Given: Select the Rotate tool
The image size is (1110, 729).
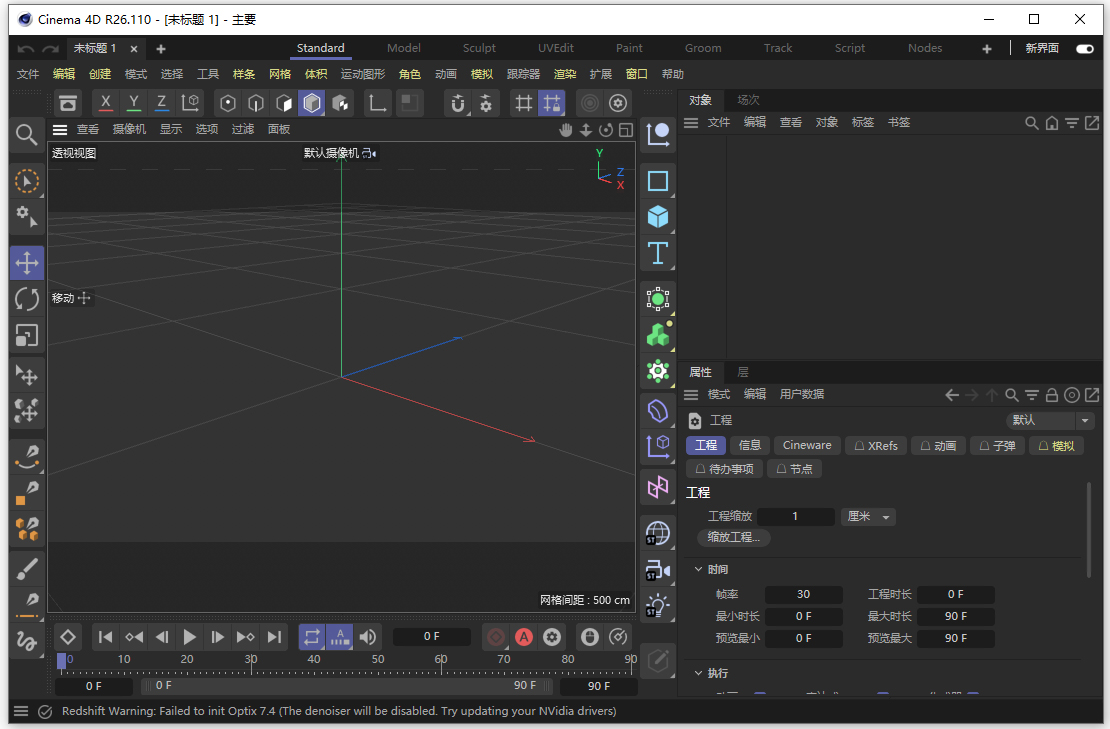Looking at the screenshot, I should point(27,299).
